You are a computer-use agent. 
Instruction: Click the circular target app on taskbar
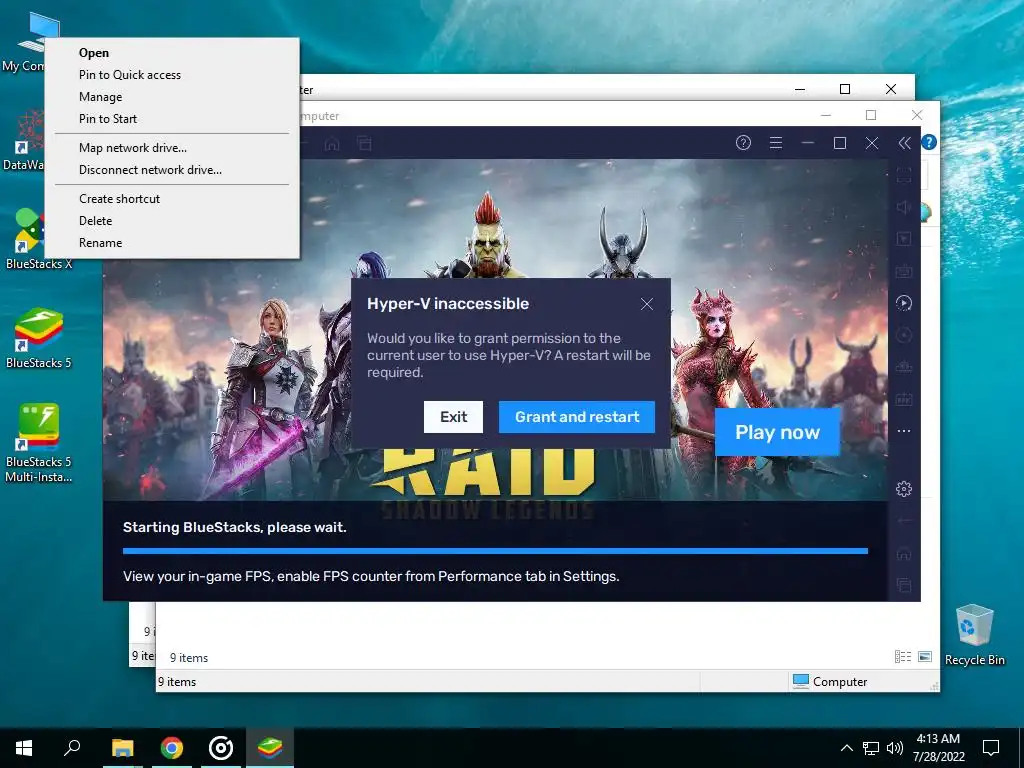click(x=221, y=748)
